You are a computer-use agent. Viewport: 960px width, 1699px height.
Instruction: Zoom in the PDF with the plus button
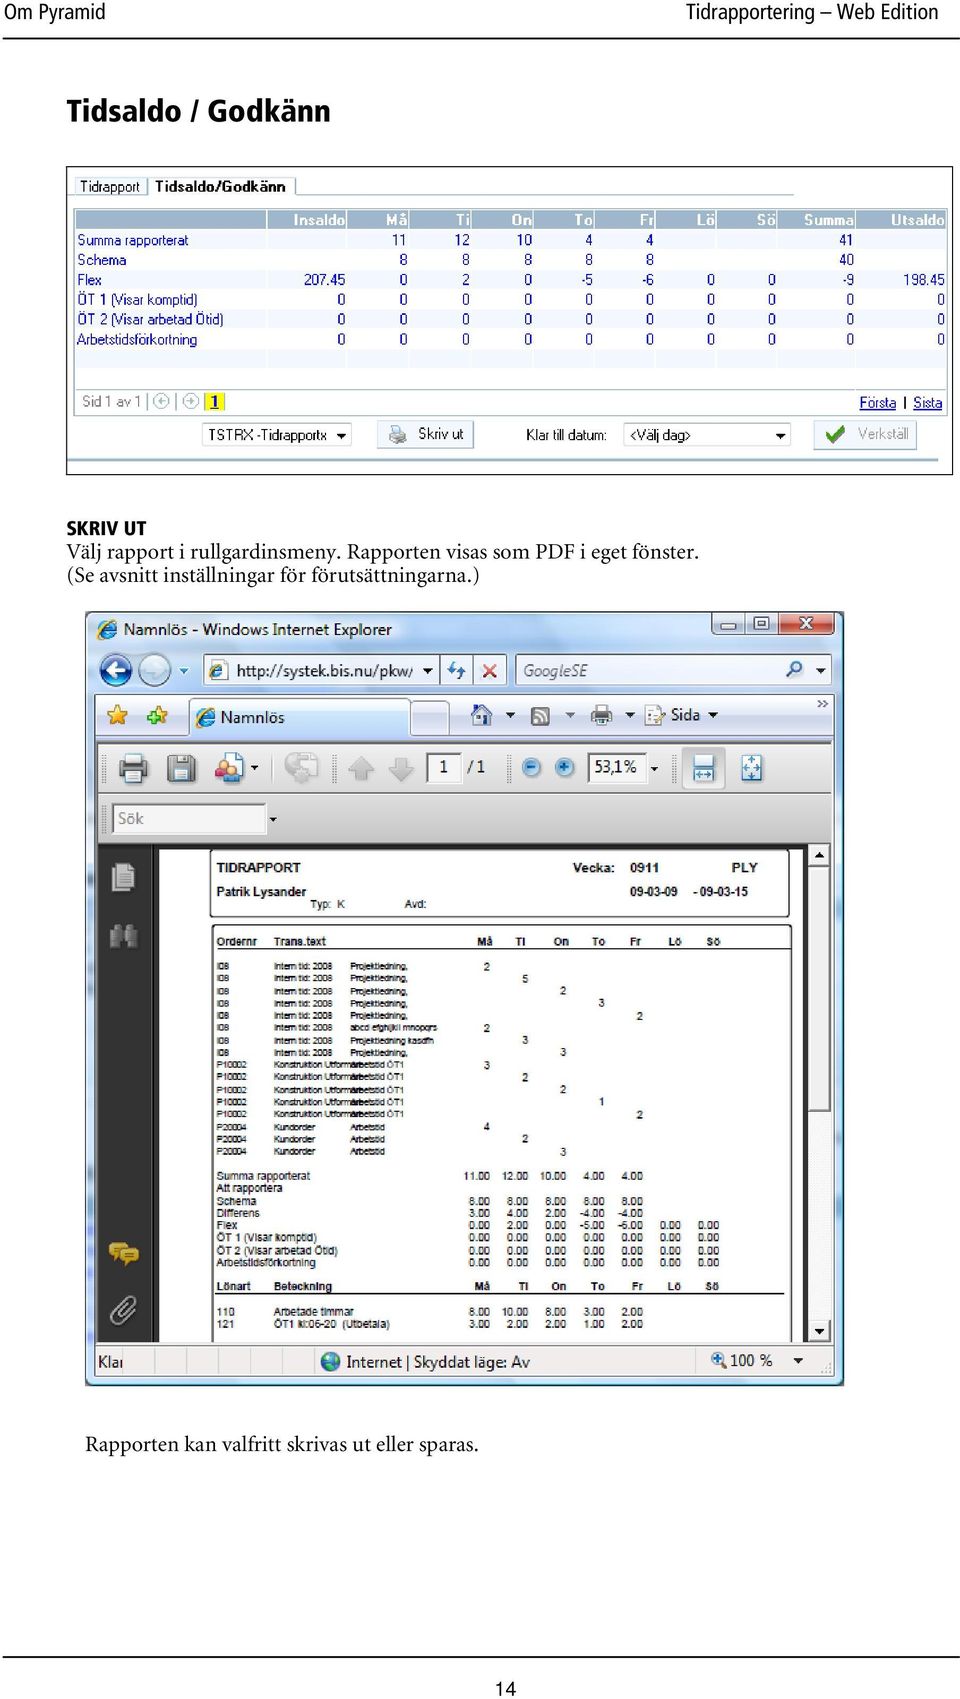pos(564,767)
